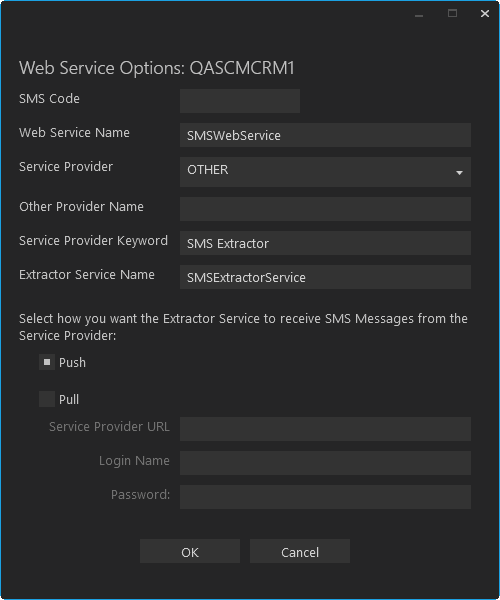Click the Pull option label
500x600 pixels.
point(69,399)
